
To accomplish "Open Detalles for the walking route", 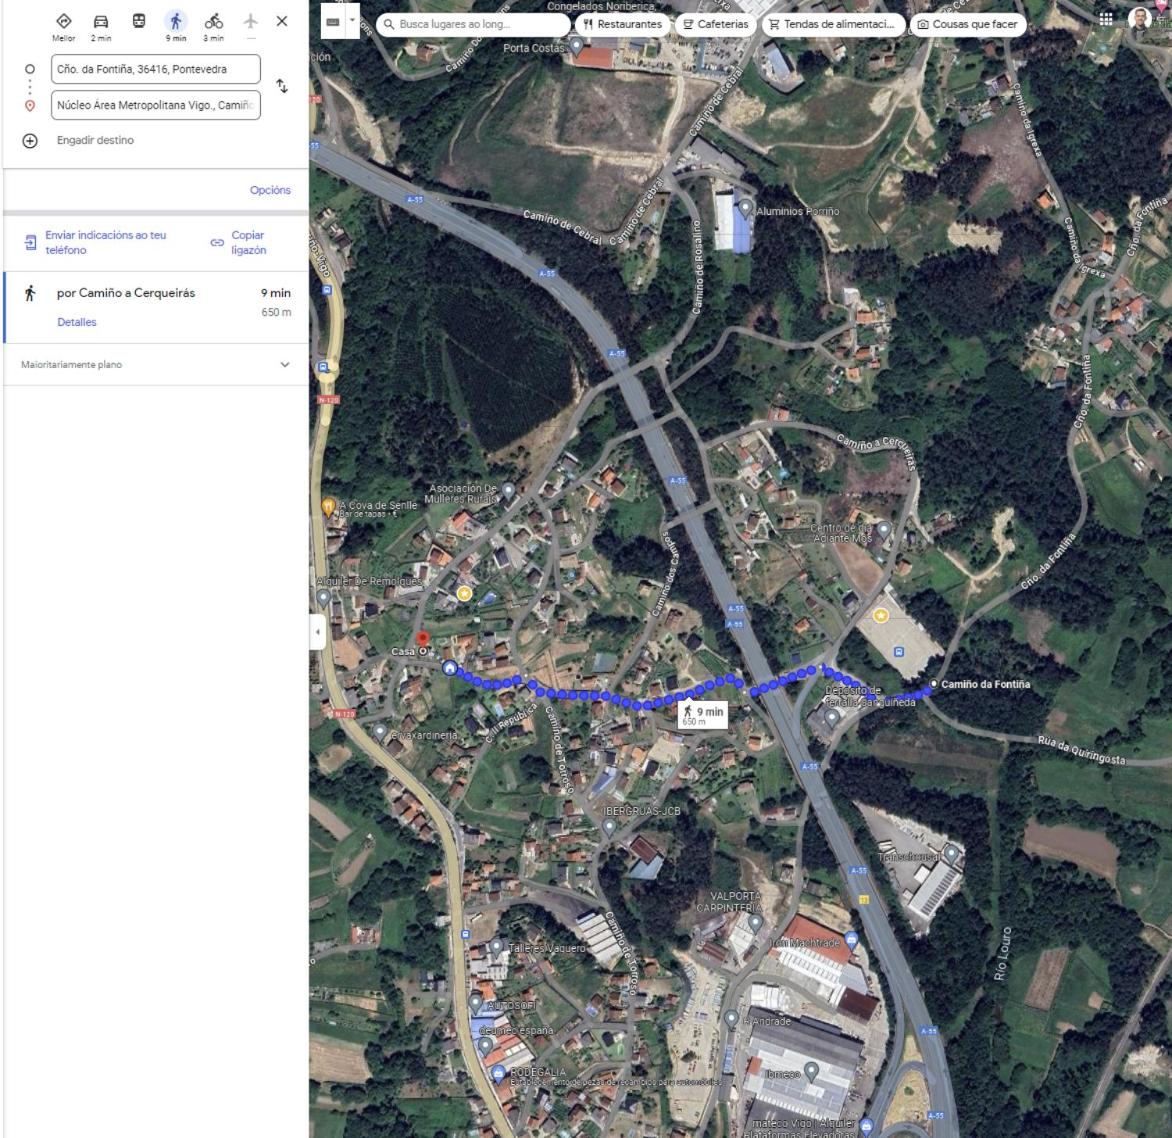I will click(77, 322).
